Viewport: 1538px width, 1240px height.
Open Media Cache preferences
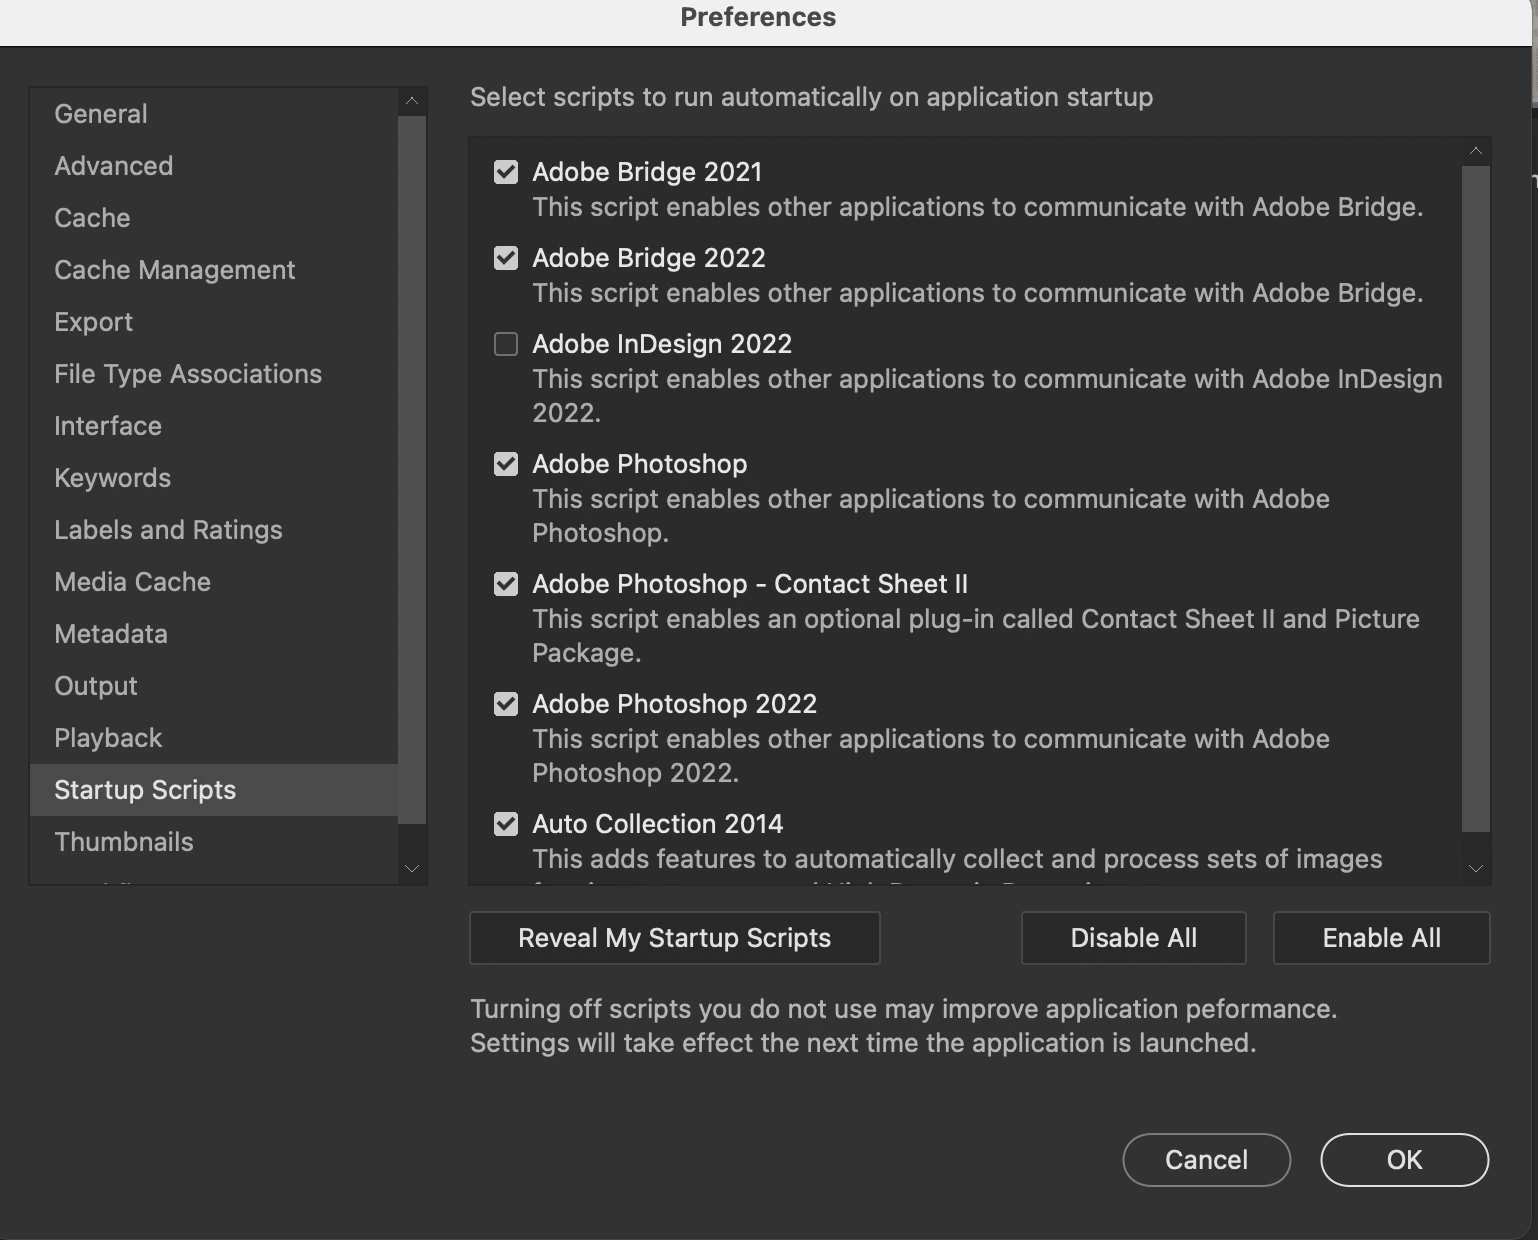214,582
